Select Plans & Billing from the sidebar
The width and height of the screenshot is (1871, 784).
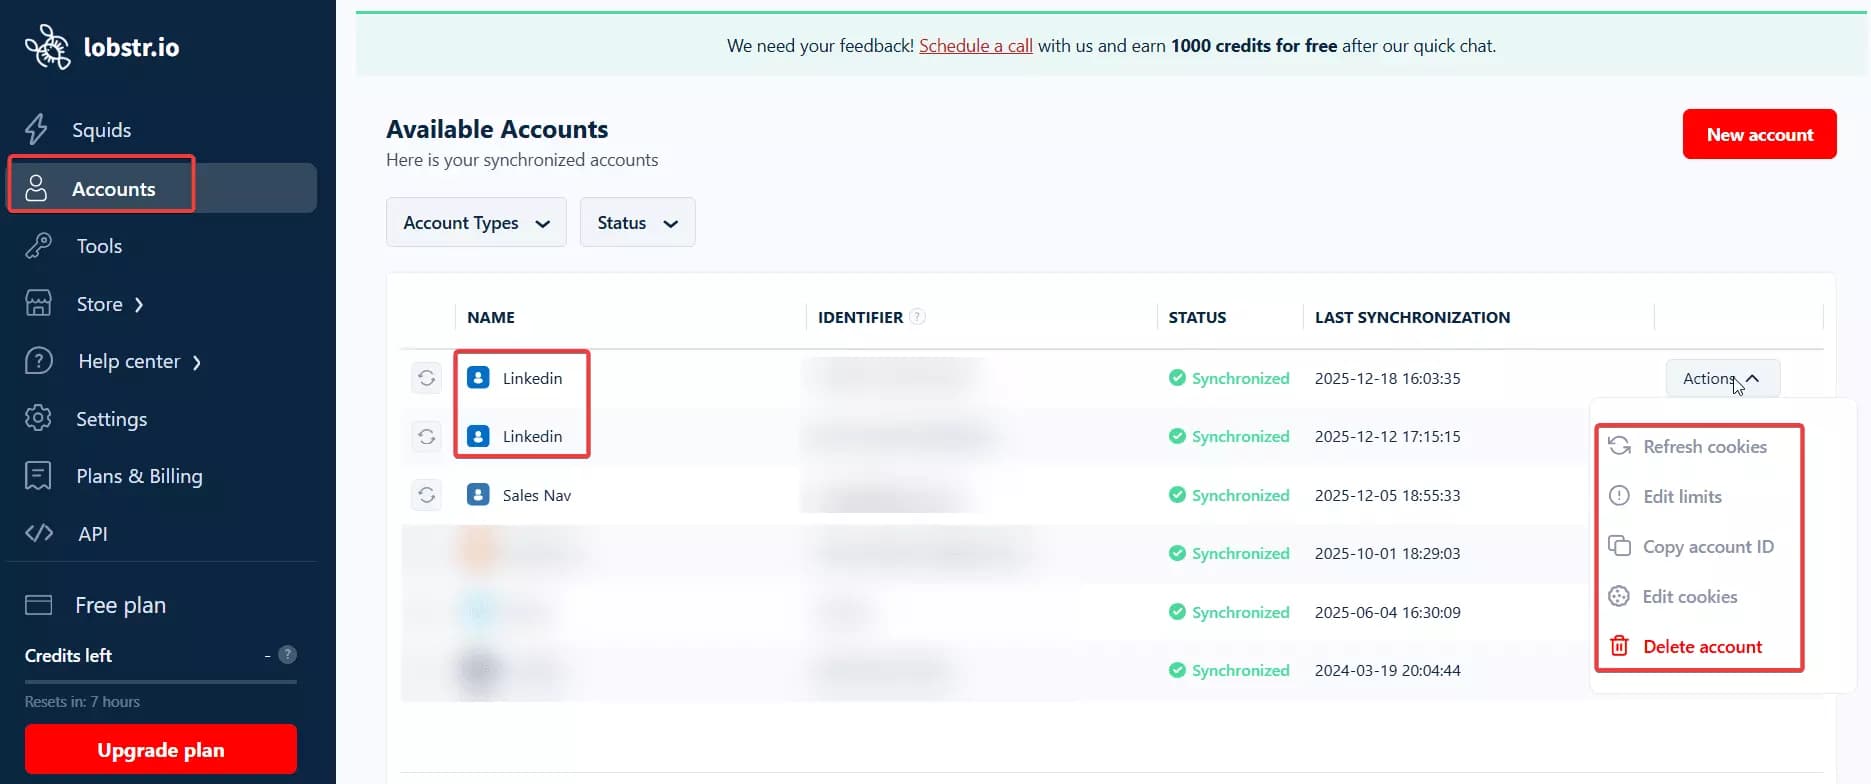click(x=139, y=476)
